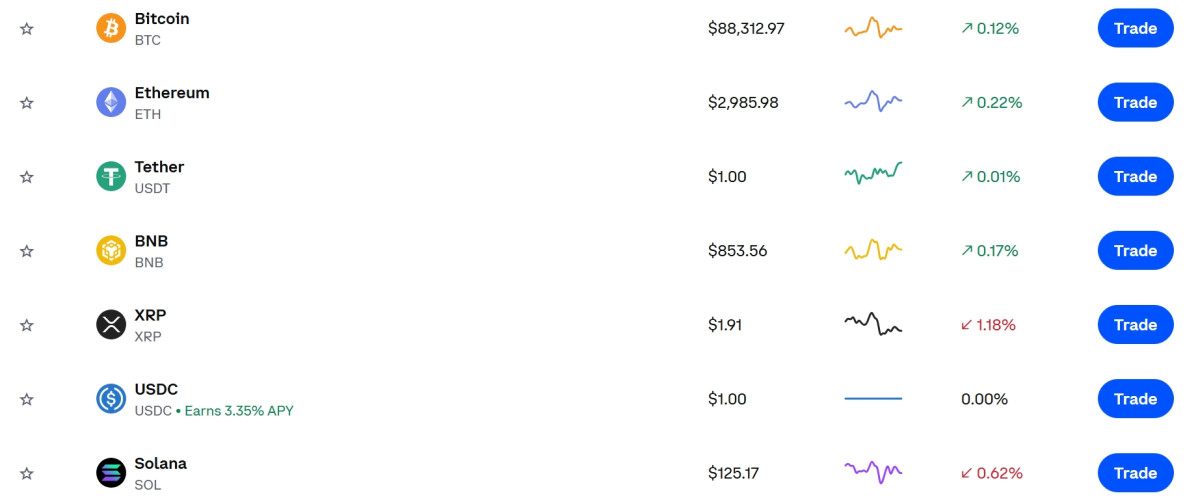1198x502 pixels.
Task: Click the Tether green logo icon
Action: 111,176
